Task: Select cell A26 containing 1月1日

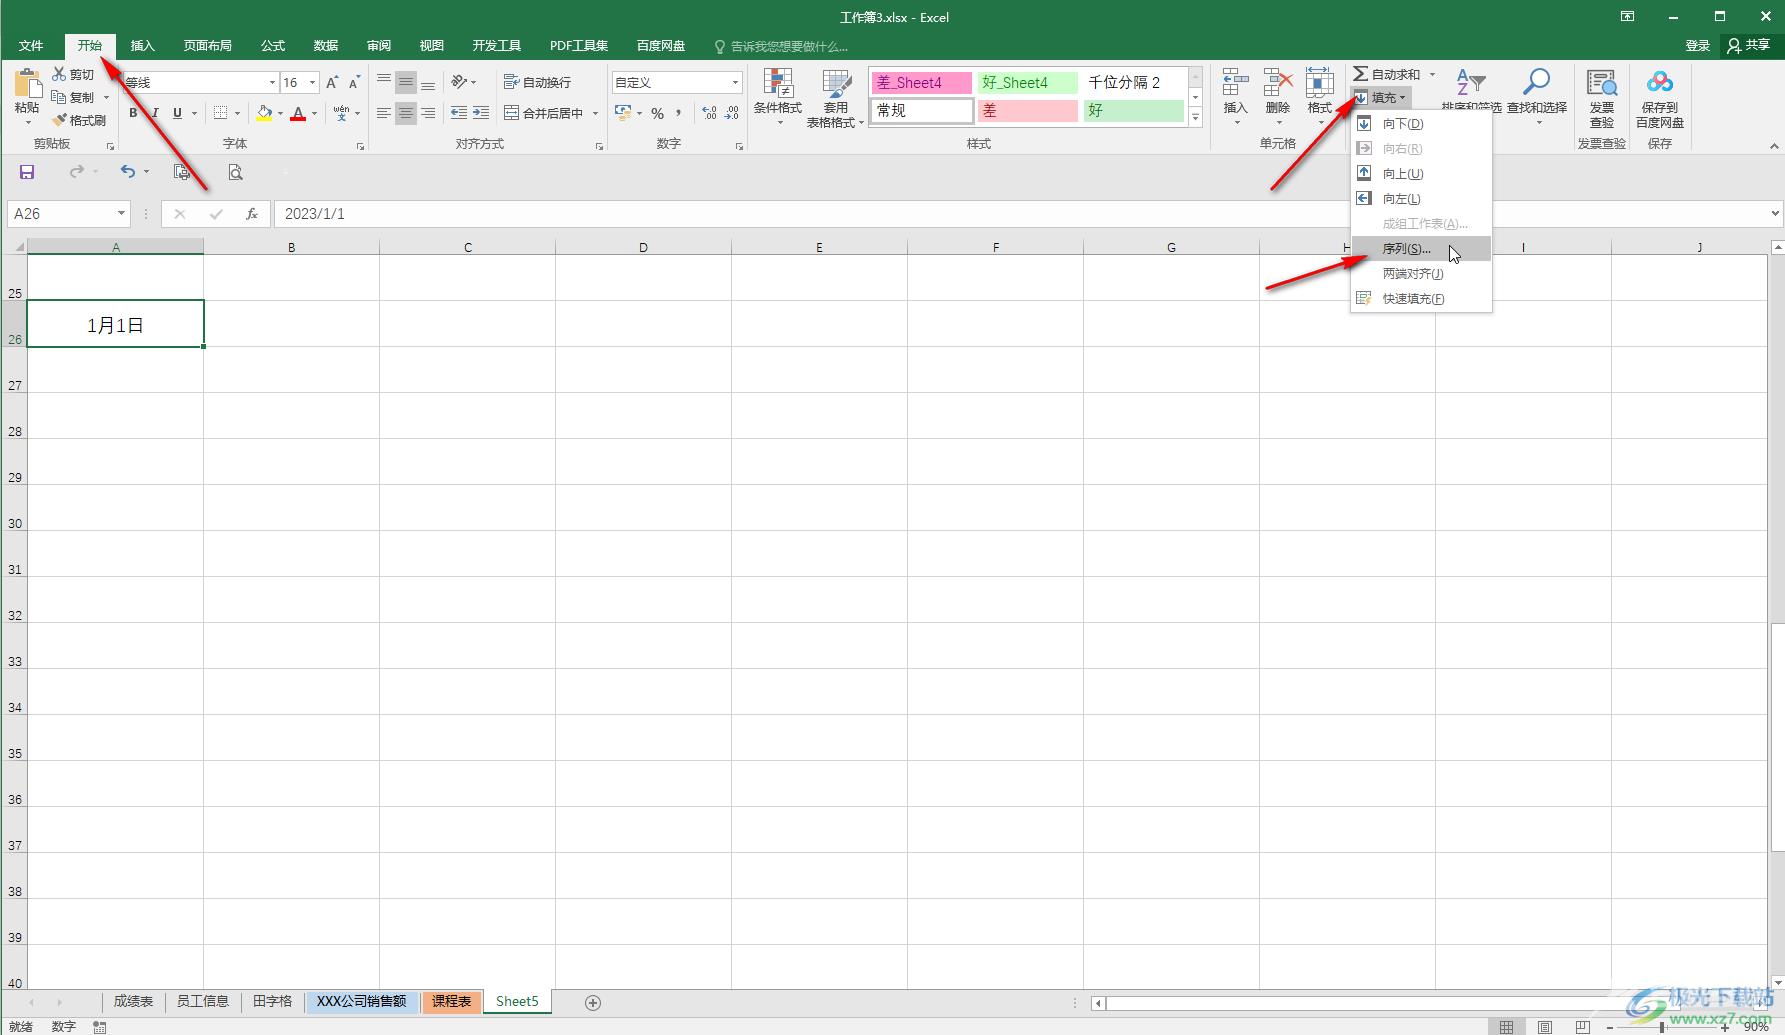Action: 115,324
